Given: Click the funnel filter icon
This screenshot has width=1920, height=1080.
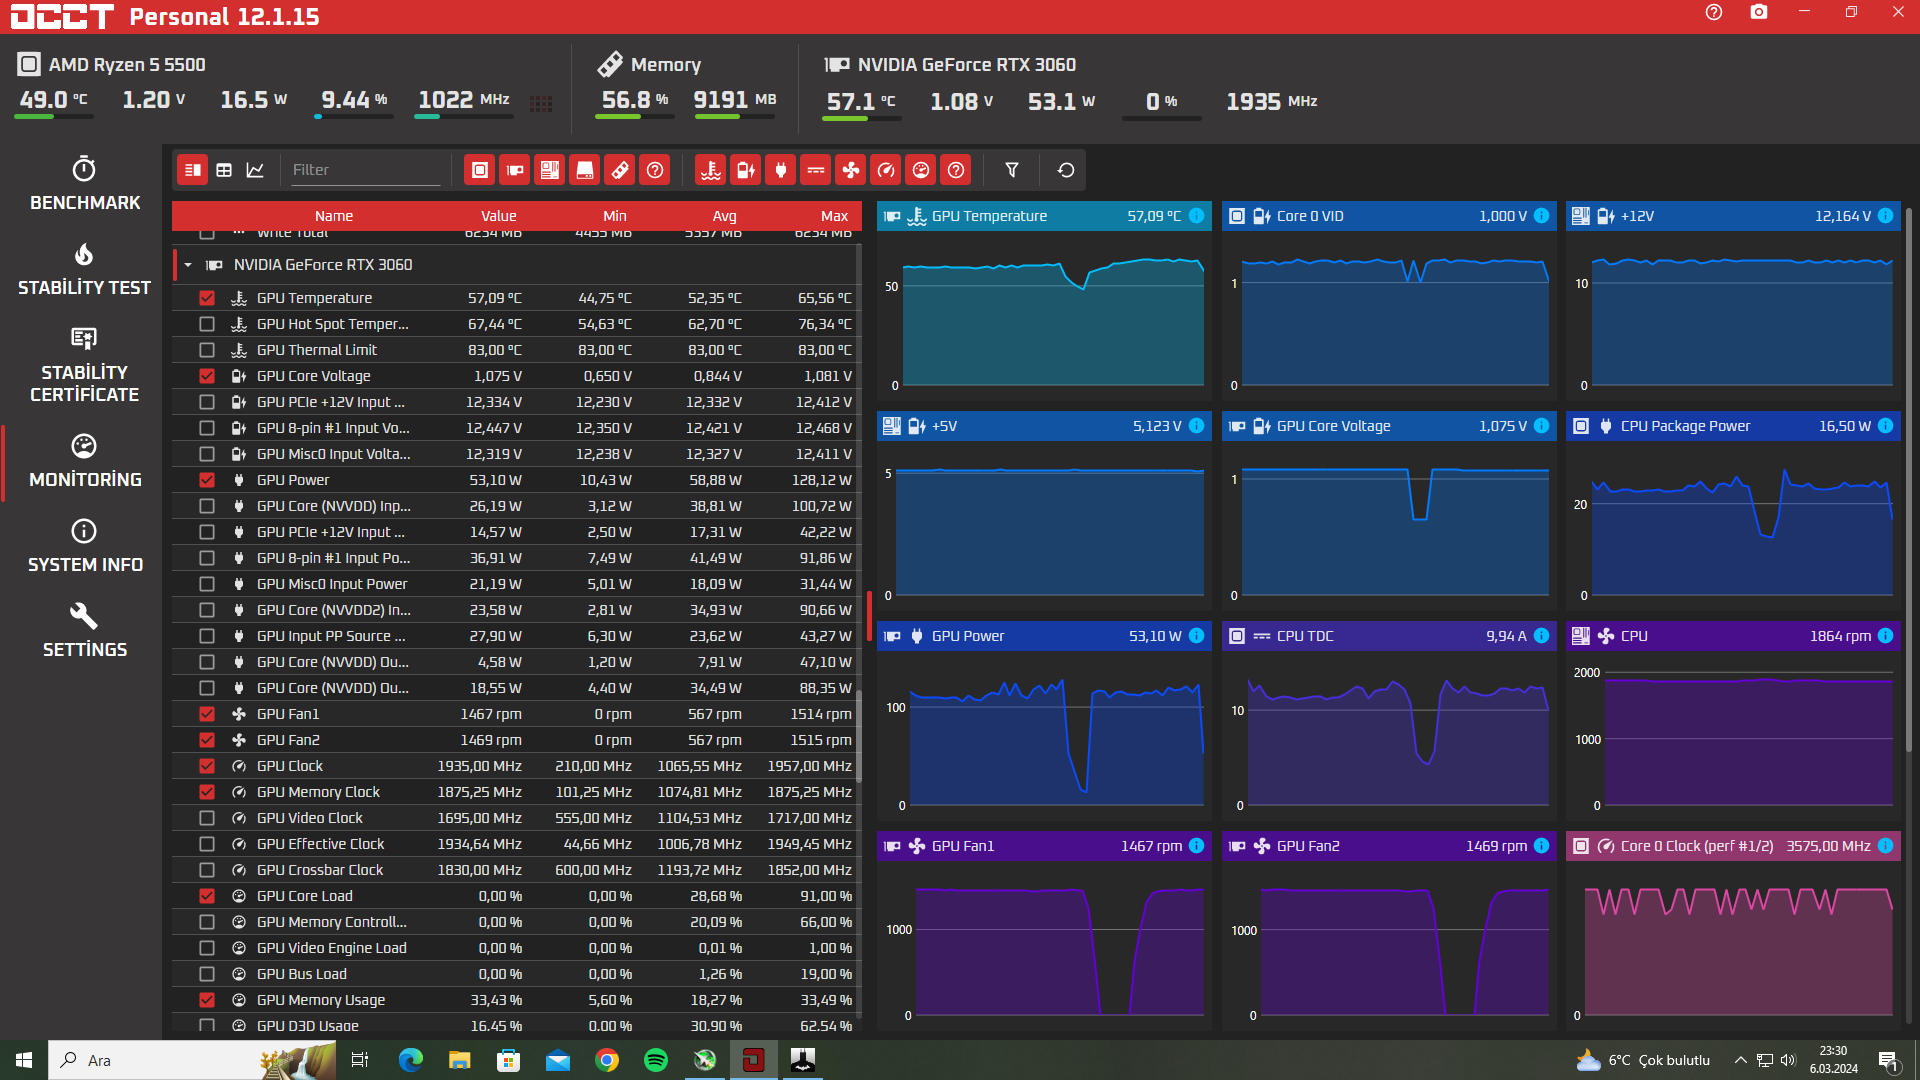Looking at the screenshot, I should coord(1012,170).
